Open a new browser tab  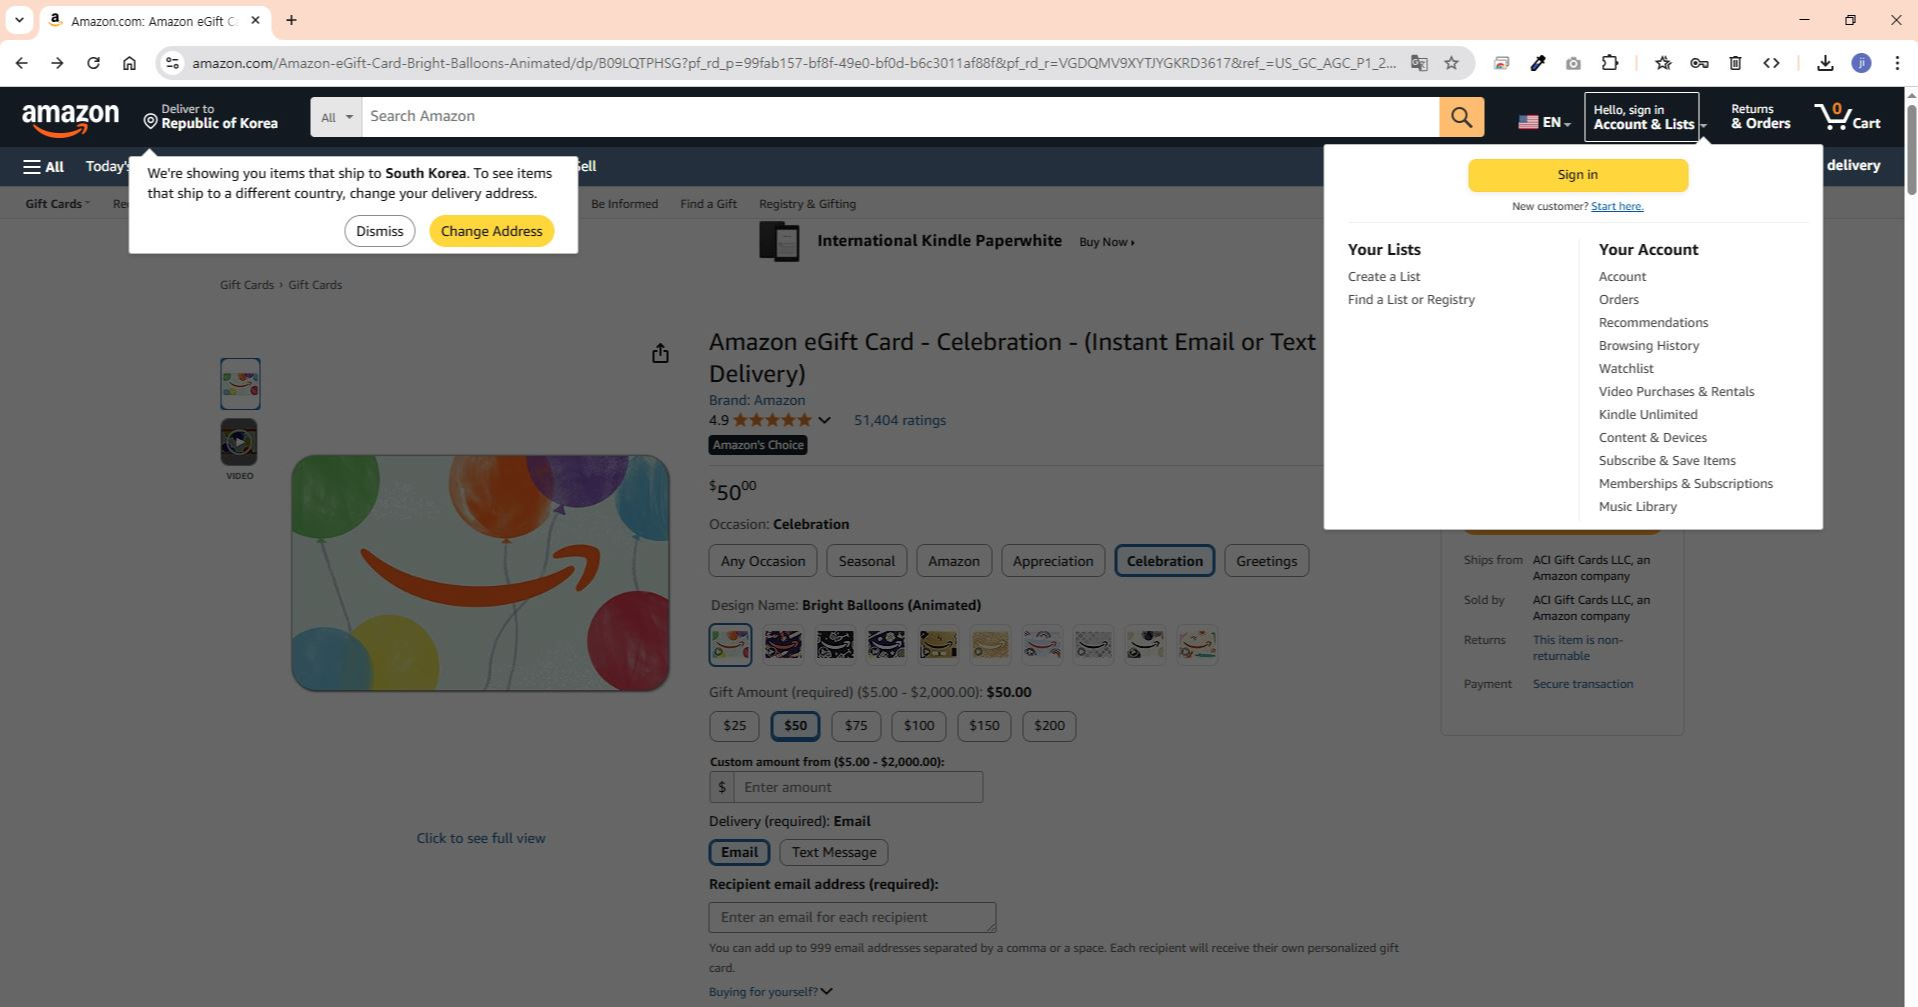click(x=291, y=20)
